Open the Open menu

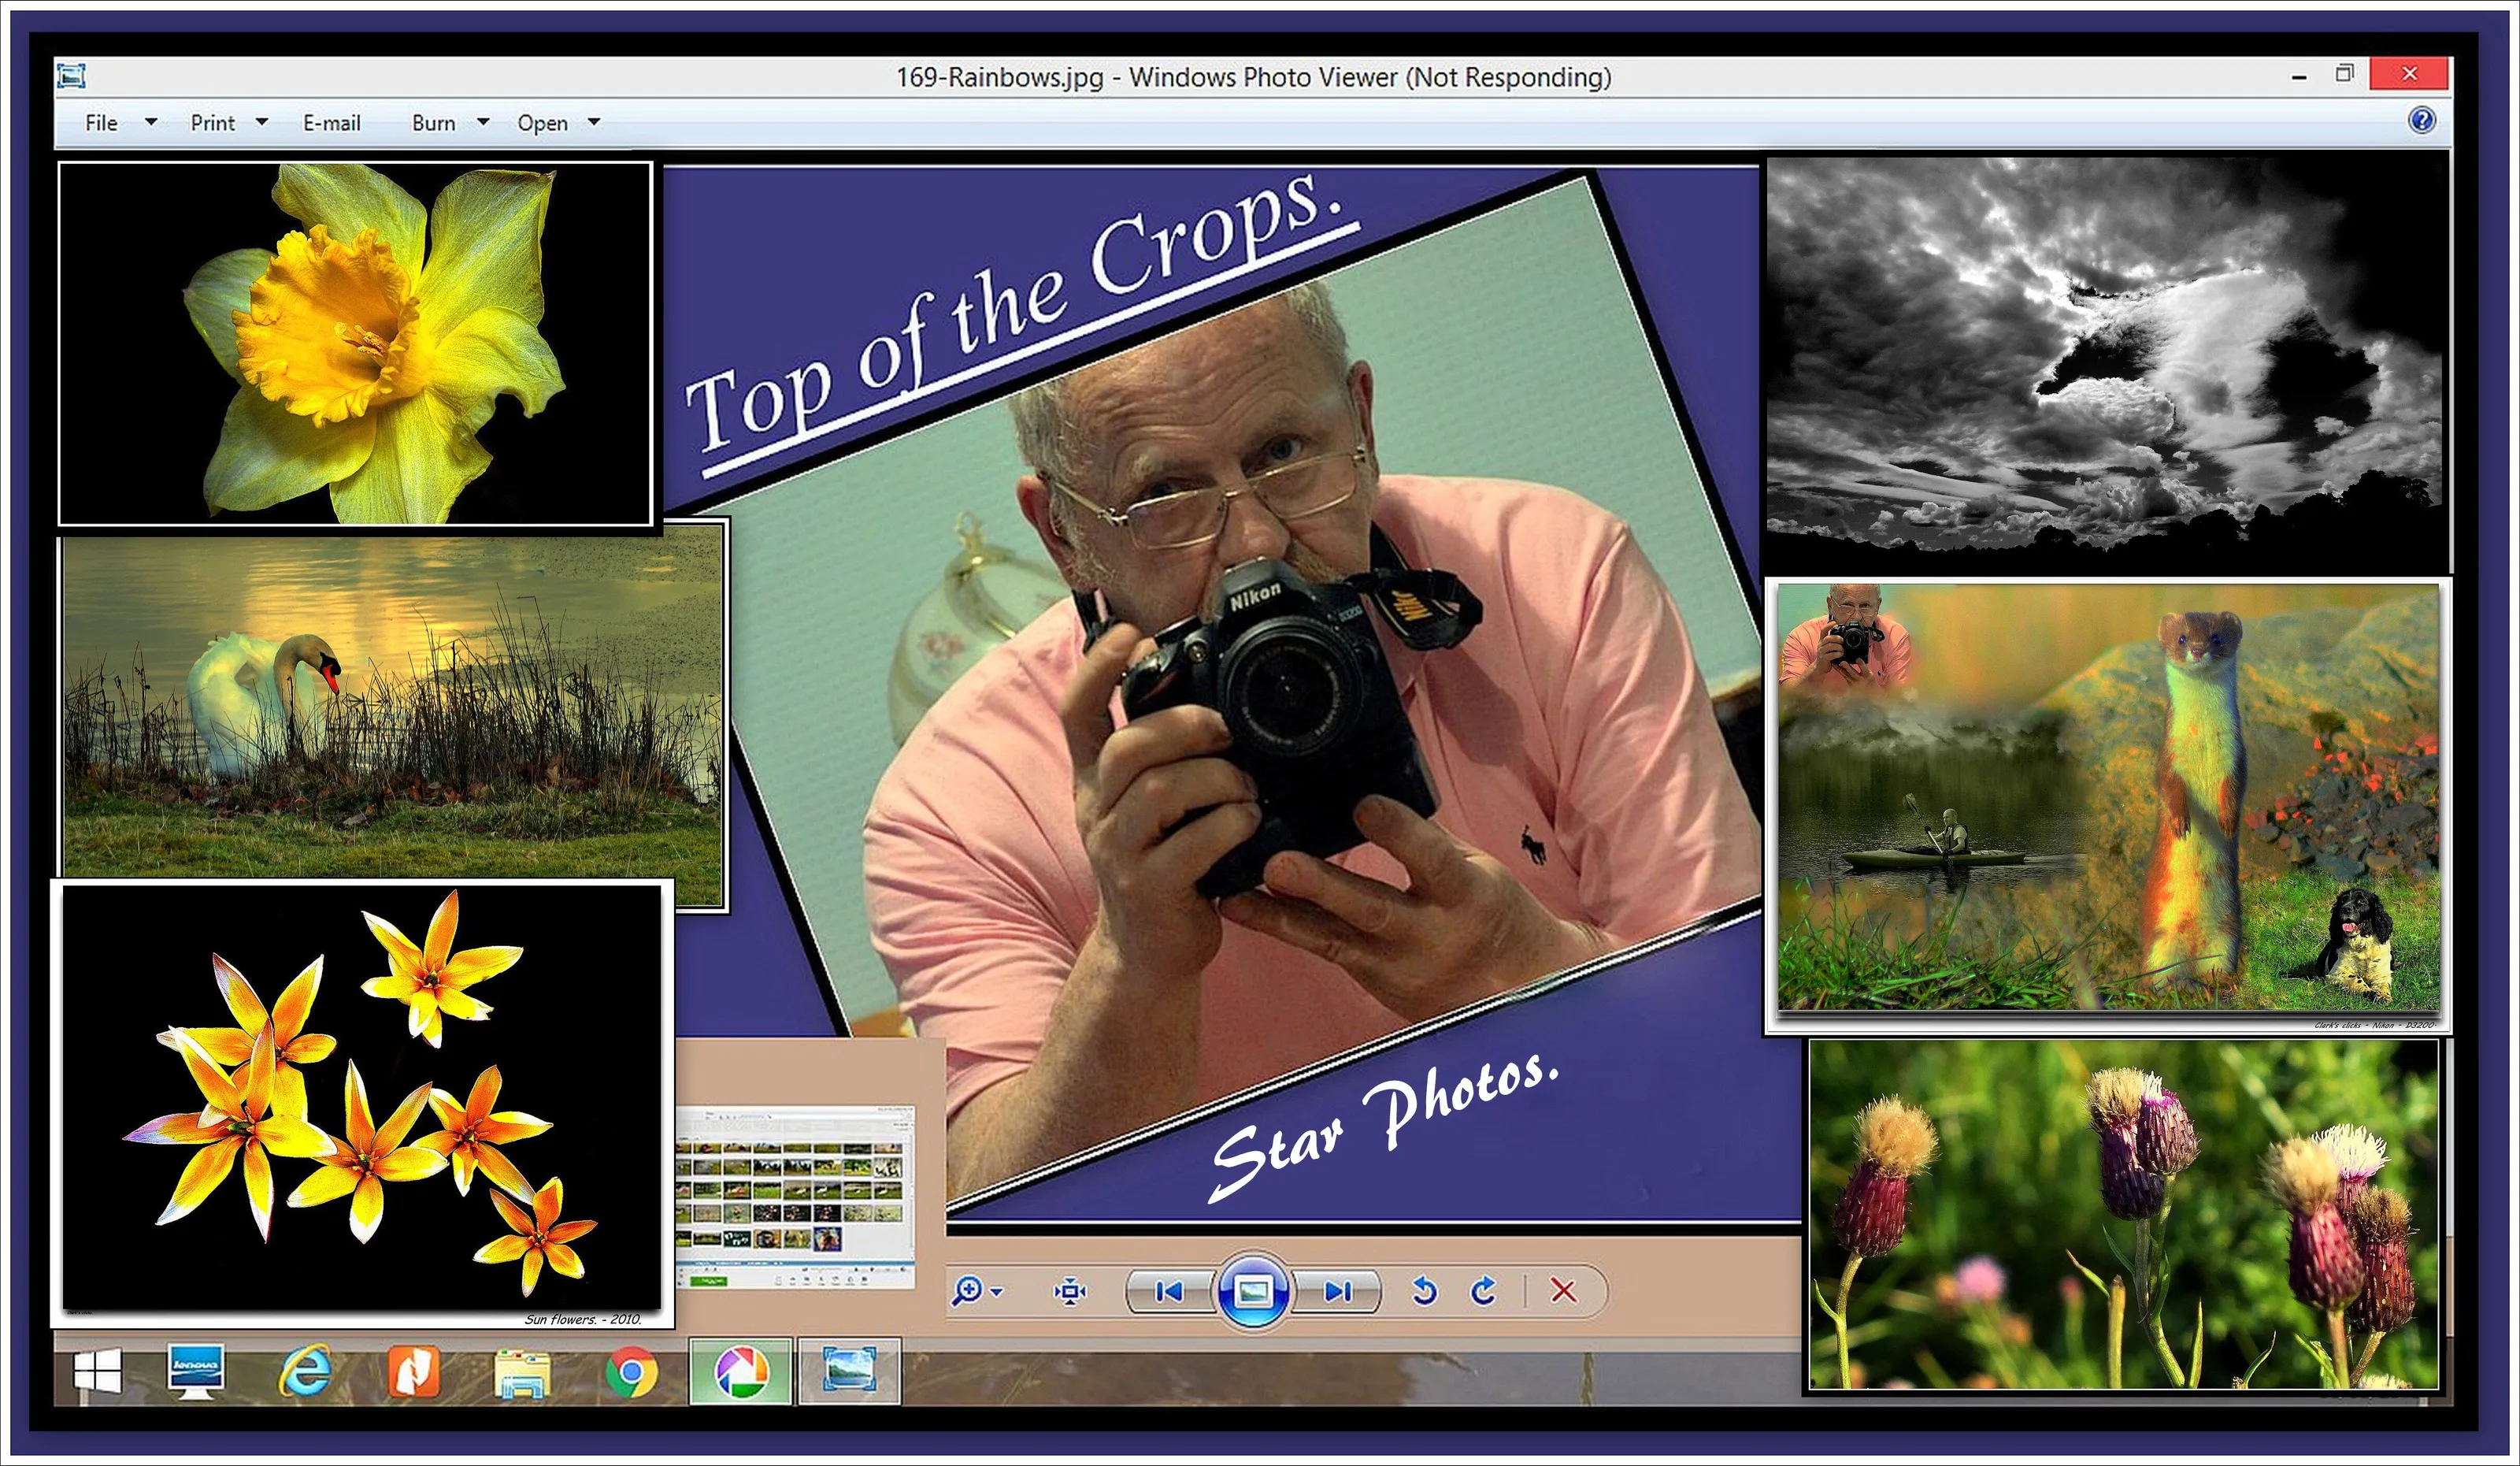click(x=542, y=123)
